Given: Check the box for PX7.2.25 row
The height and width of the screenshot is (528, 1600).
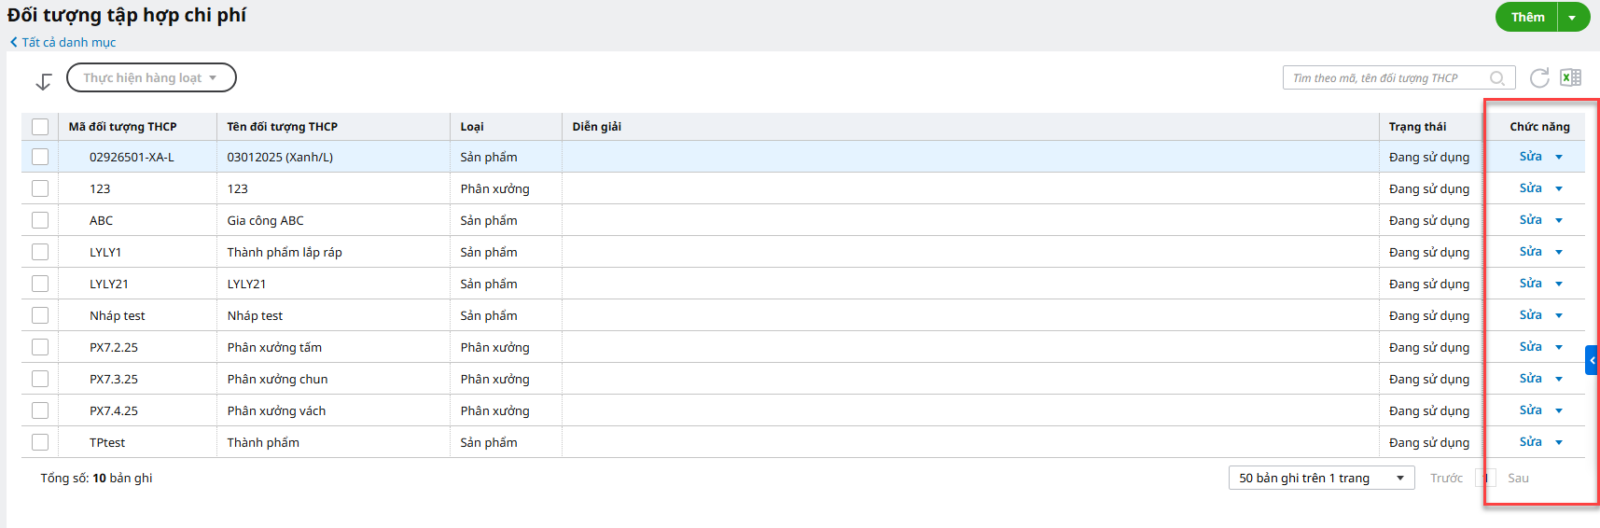Looking at the screenshot, I should [x=40, y=347].
